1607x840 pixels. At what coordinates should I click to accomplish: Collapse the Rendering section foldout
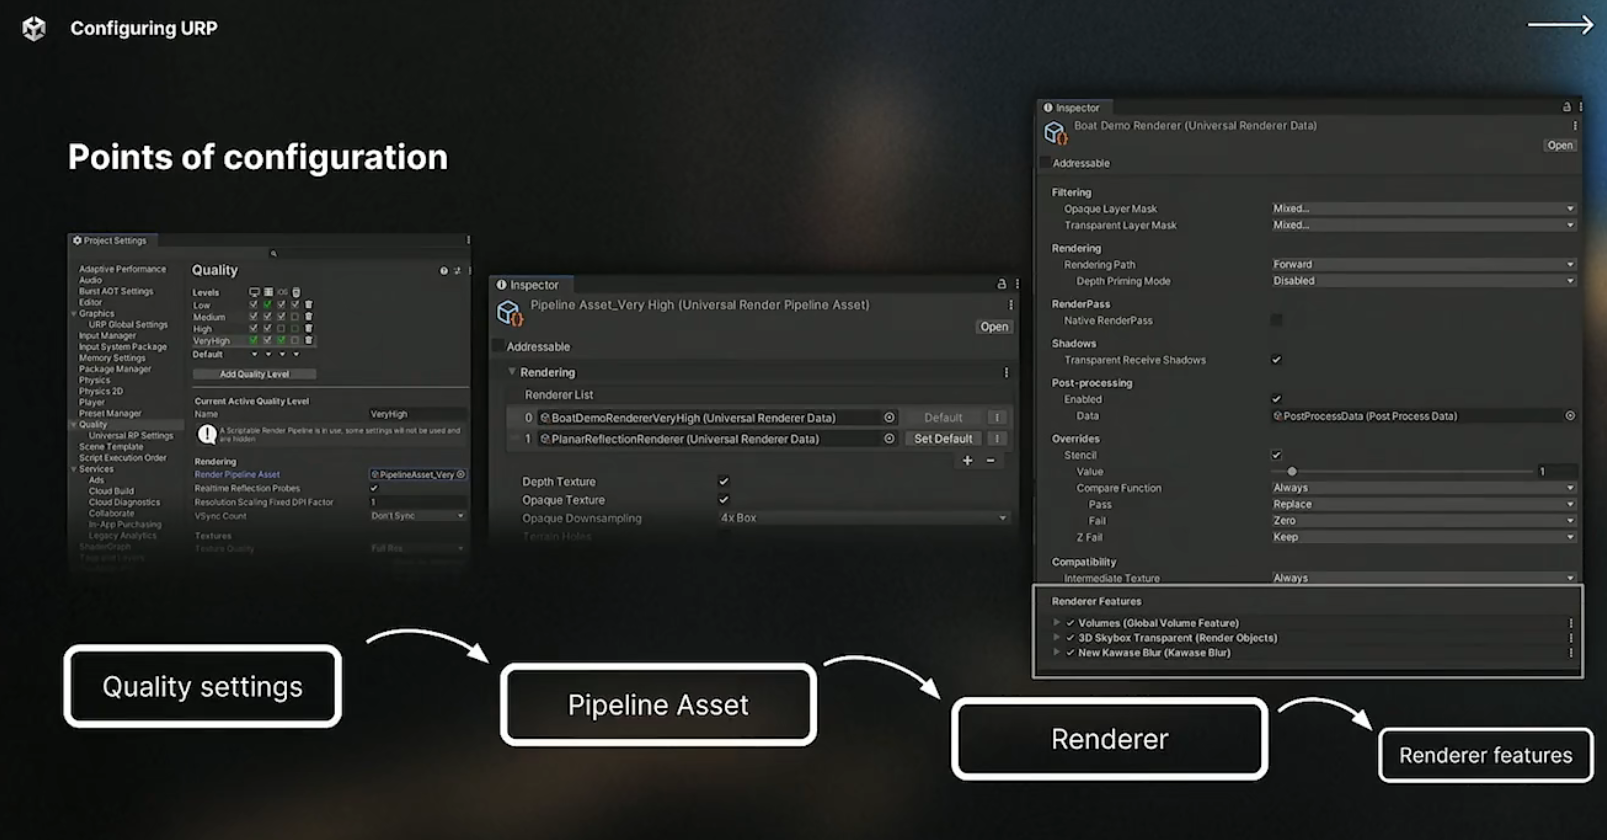point(512,372)
